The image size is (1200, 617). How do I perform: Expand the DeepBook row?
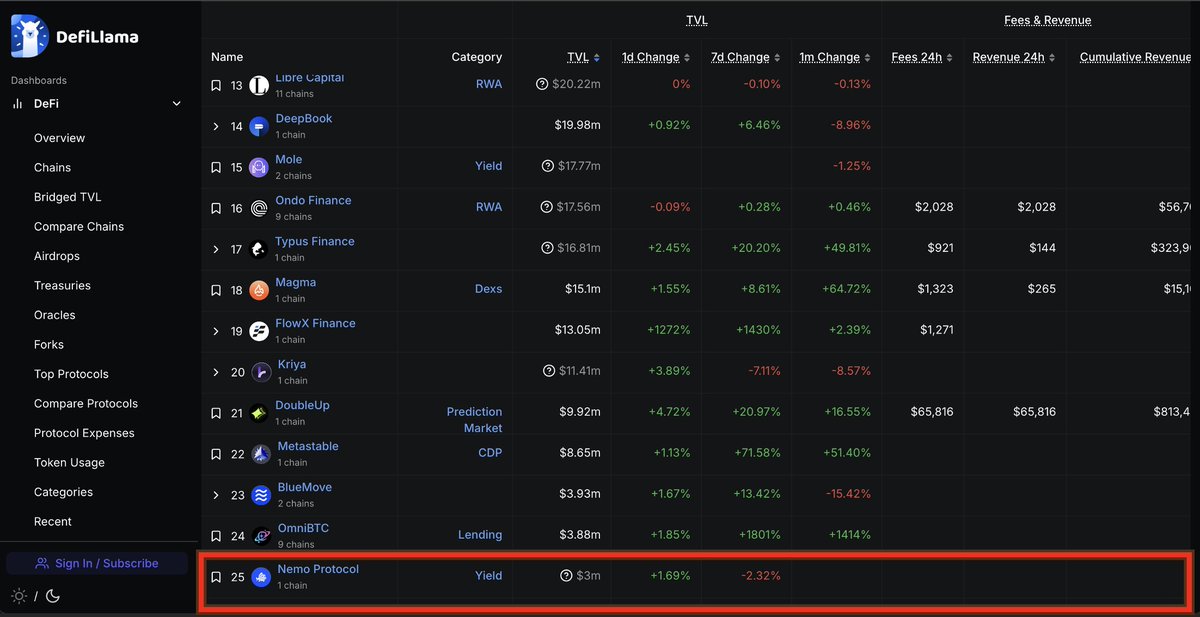point(216,126)
